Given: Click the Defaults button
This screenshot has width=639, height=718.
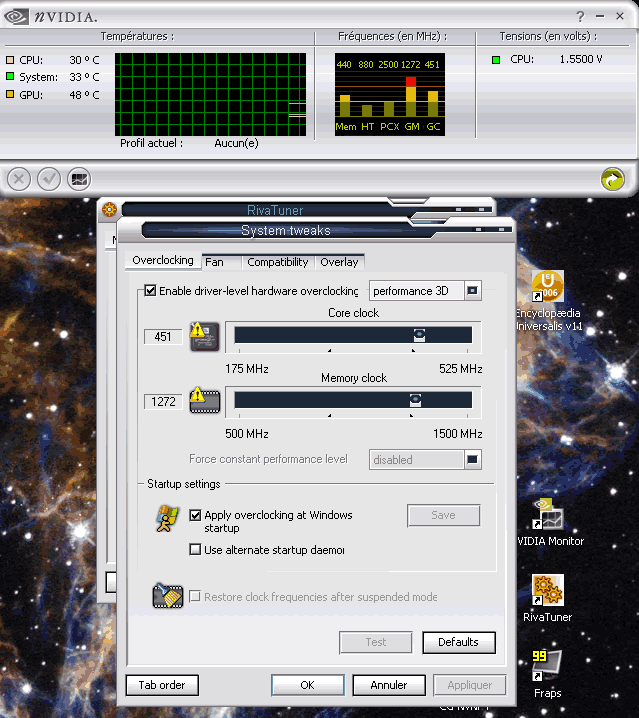Looking at the screenshot, I should [x=458, y=642].
